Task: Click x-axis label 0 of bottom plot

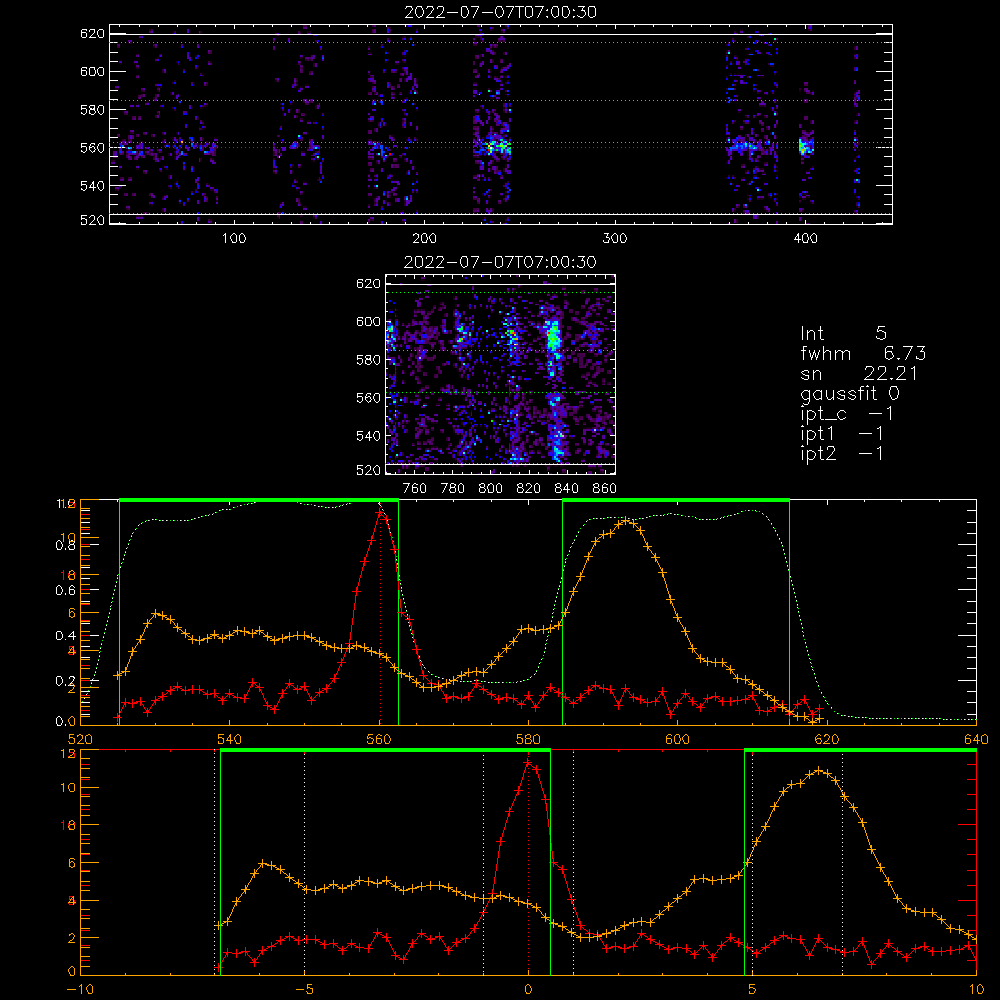Action: (528, 989)
